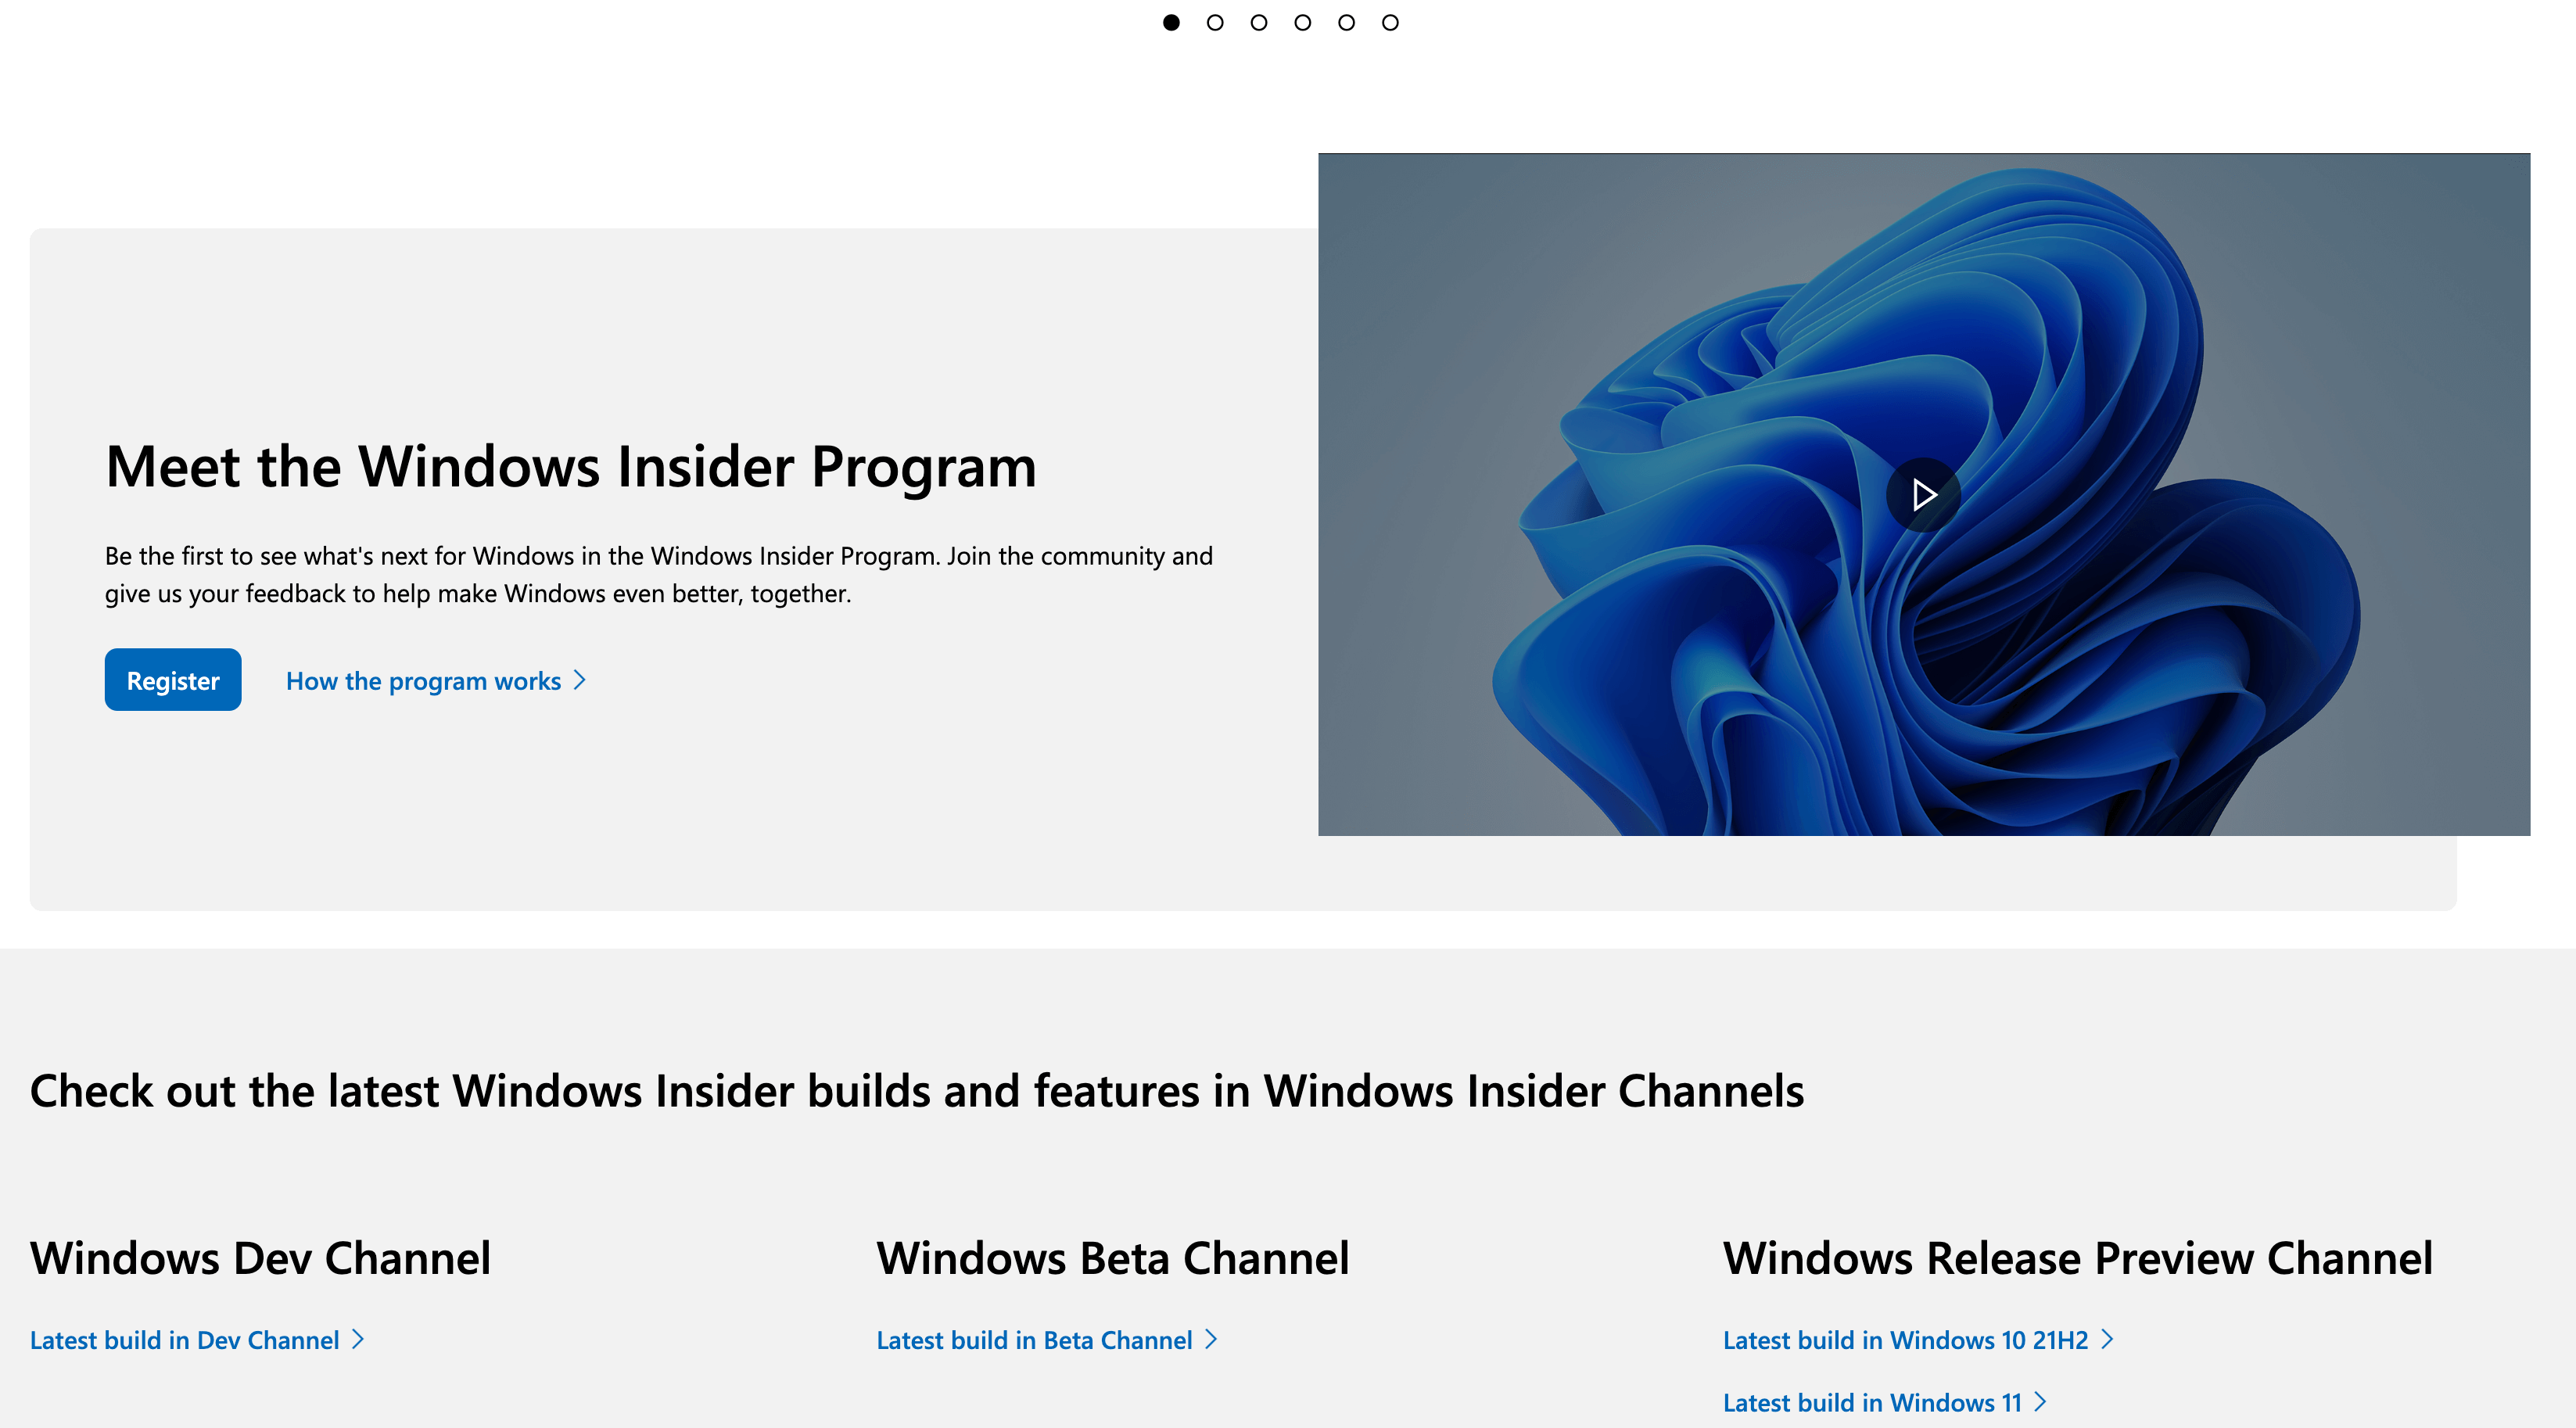Click chevron beside How the program works
2576x1428 pixels.
(x=579, y=681)
